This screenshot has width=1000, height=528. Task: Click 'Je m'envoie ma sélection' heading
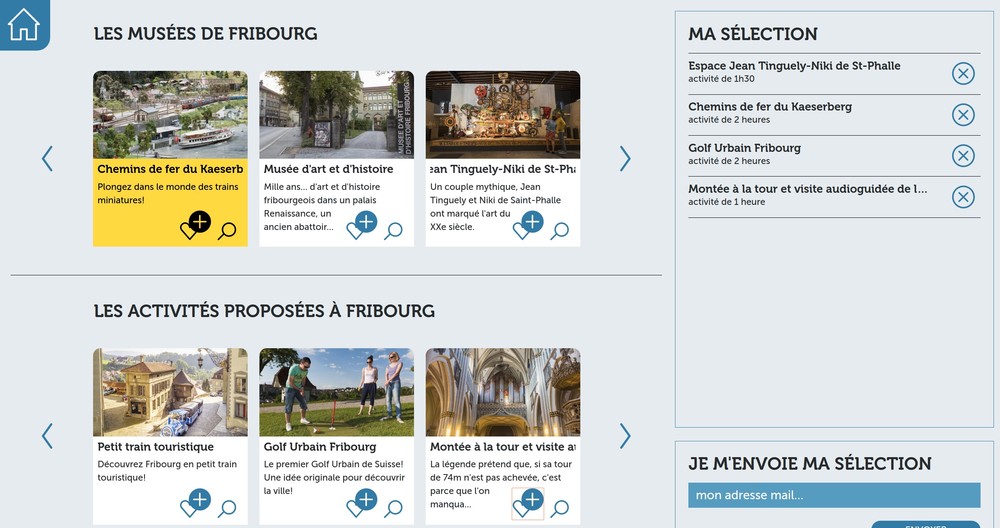click(x=810, y=464)
